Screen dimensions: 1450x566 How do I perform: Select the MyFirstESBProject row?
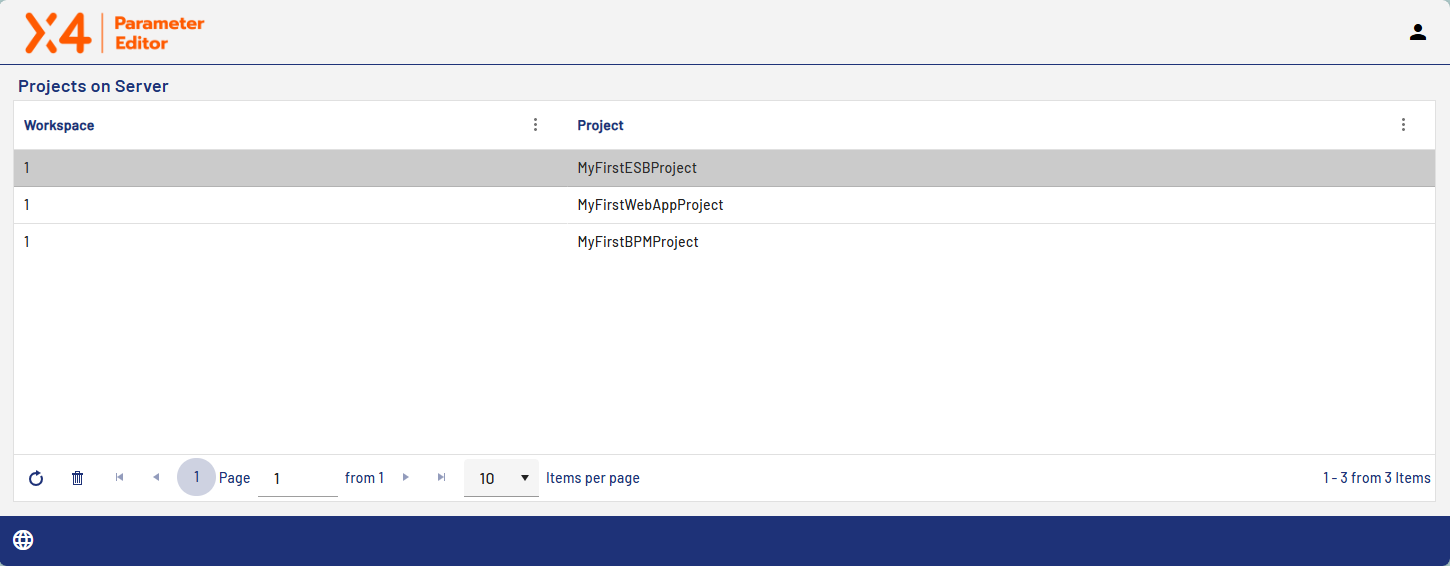pos(637,168)
